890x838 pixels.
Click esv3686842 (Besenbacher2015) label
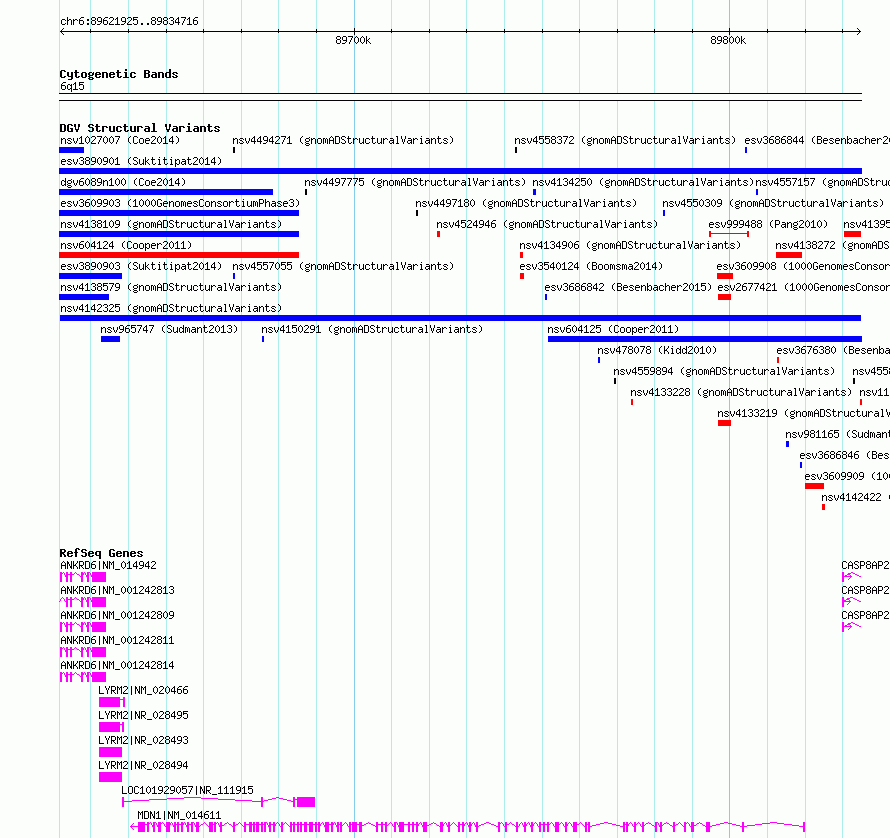[628, 287]
